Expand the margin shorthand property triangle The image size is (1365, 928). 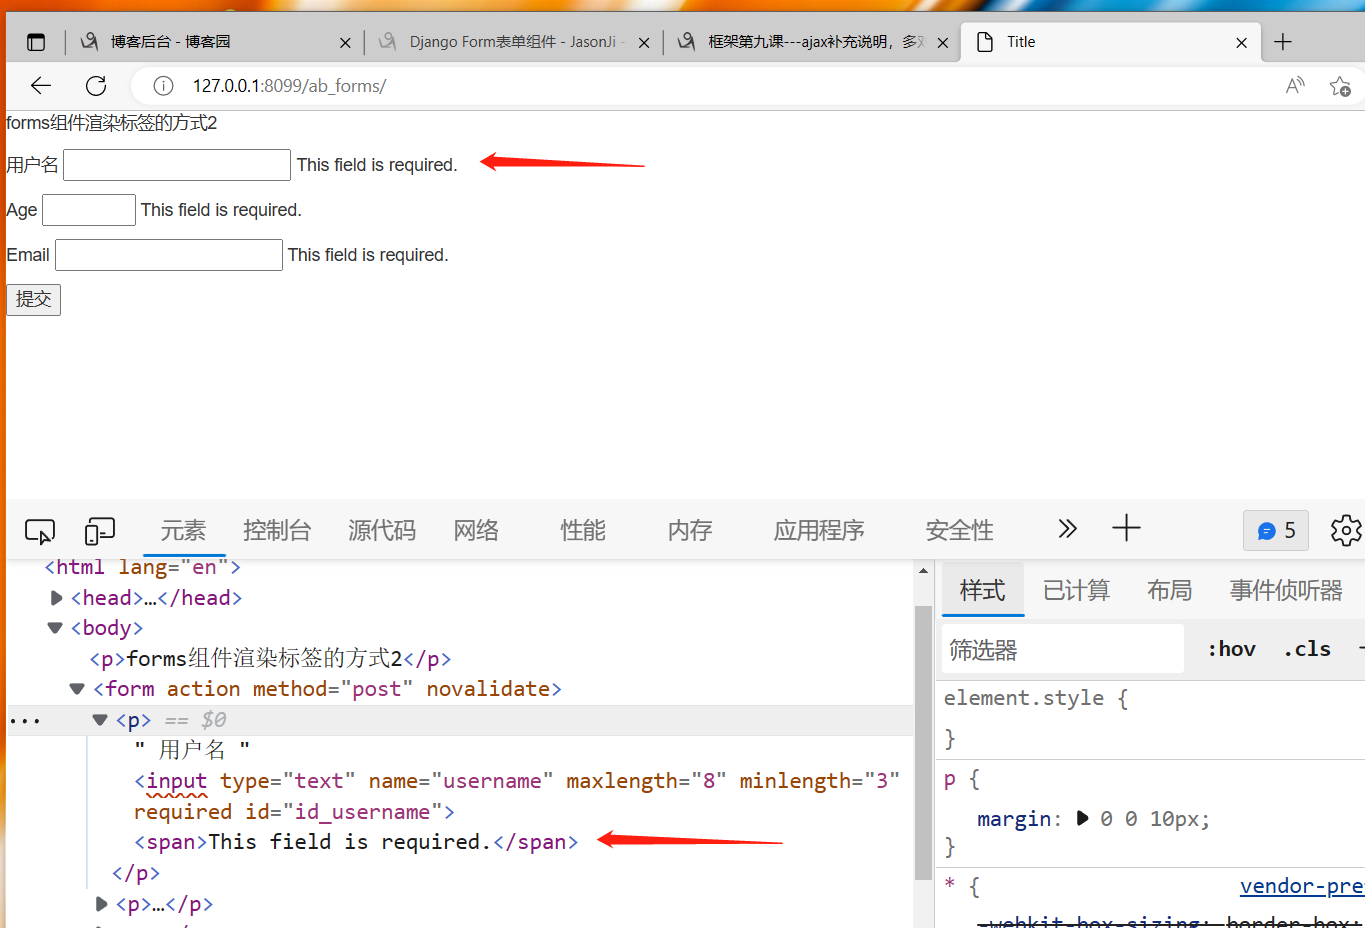tap(1082, 819)
